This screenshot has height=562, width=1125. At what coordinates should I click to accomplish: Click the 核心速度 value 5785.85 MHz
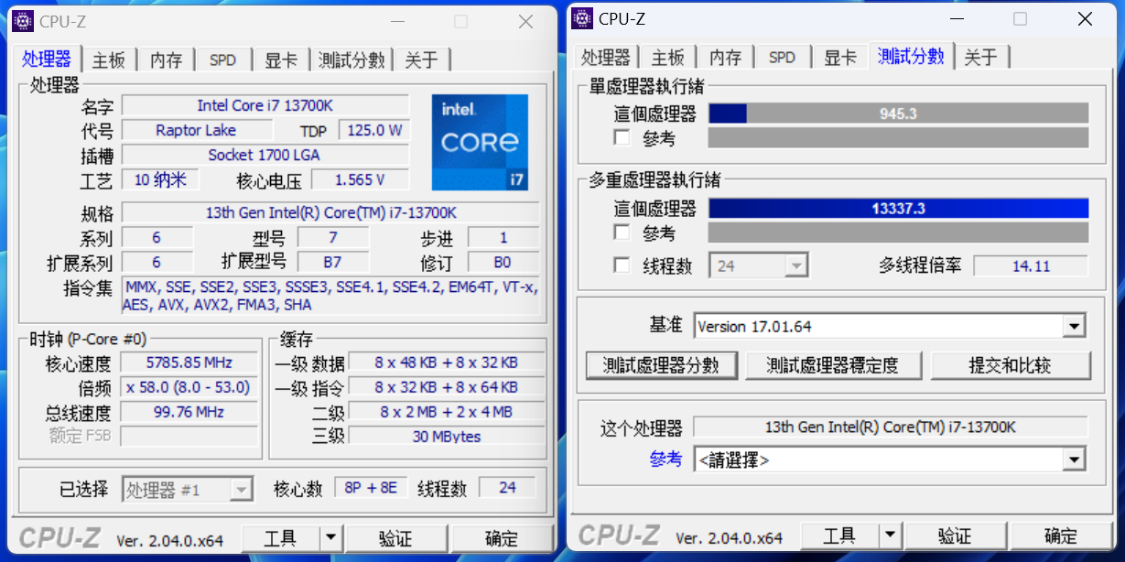(x=189, y=362)
